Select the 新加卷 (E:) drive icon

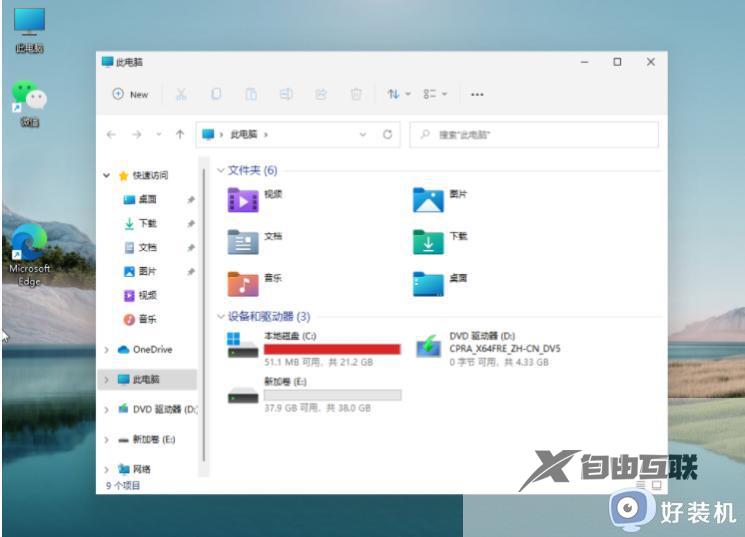(x=243, y=394)
